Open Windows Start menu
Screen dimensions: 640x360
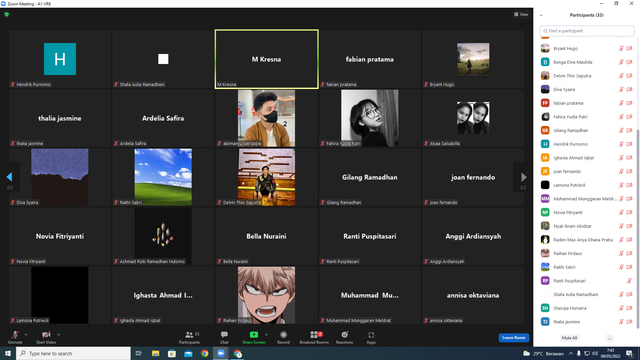(x=8, y=353)
